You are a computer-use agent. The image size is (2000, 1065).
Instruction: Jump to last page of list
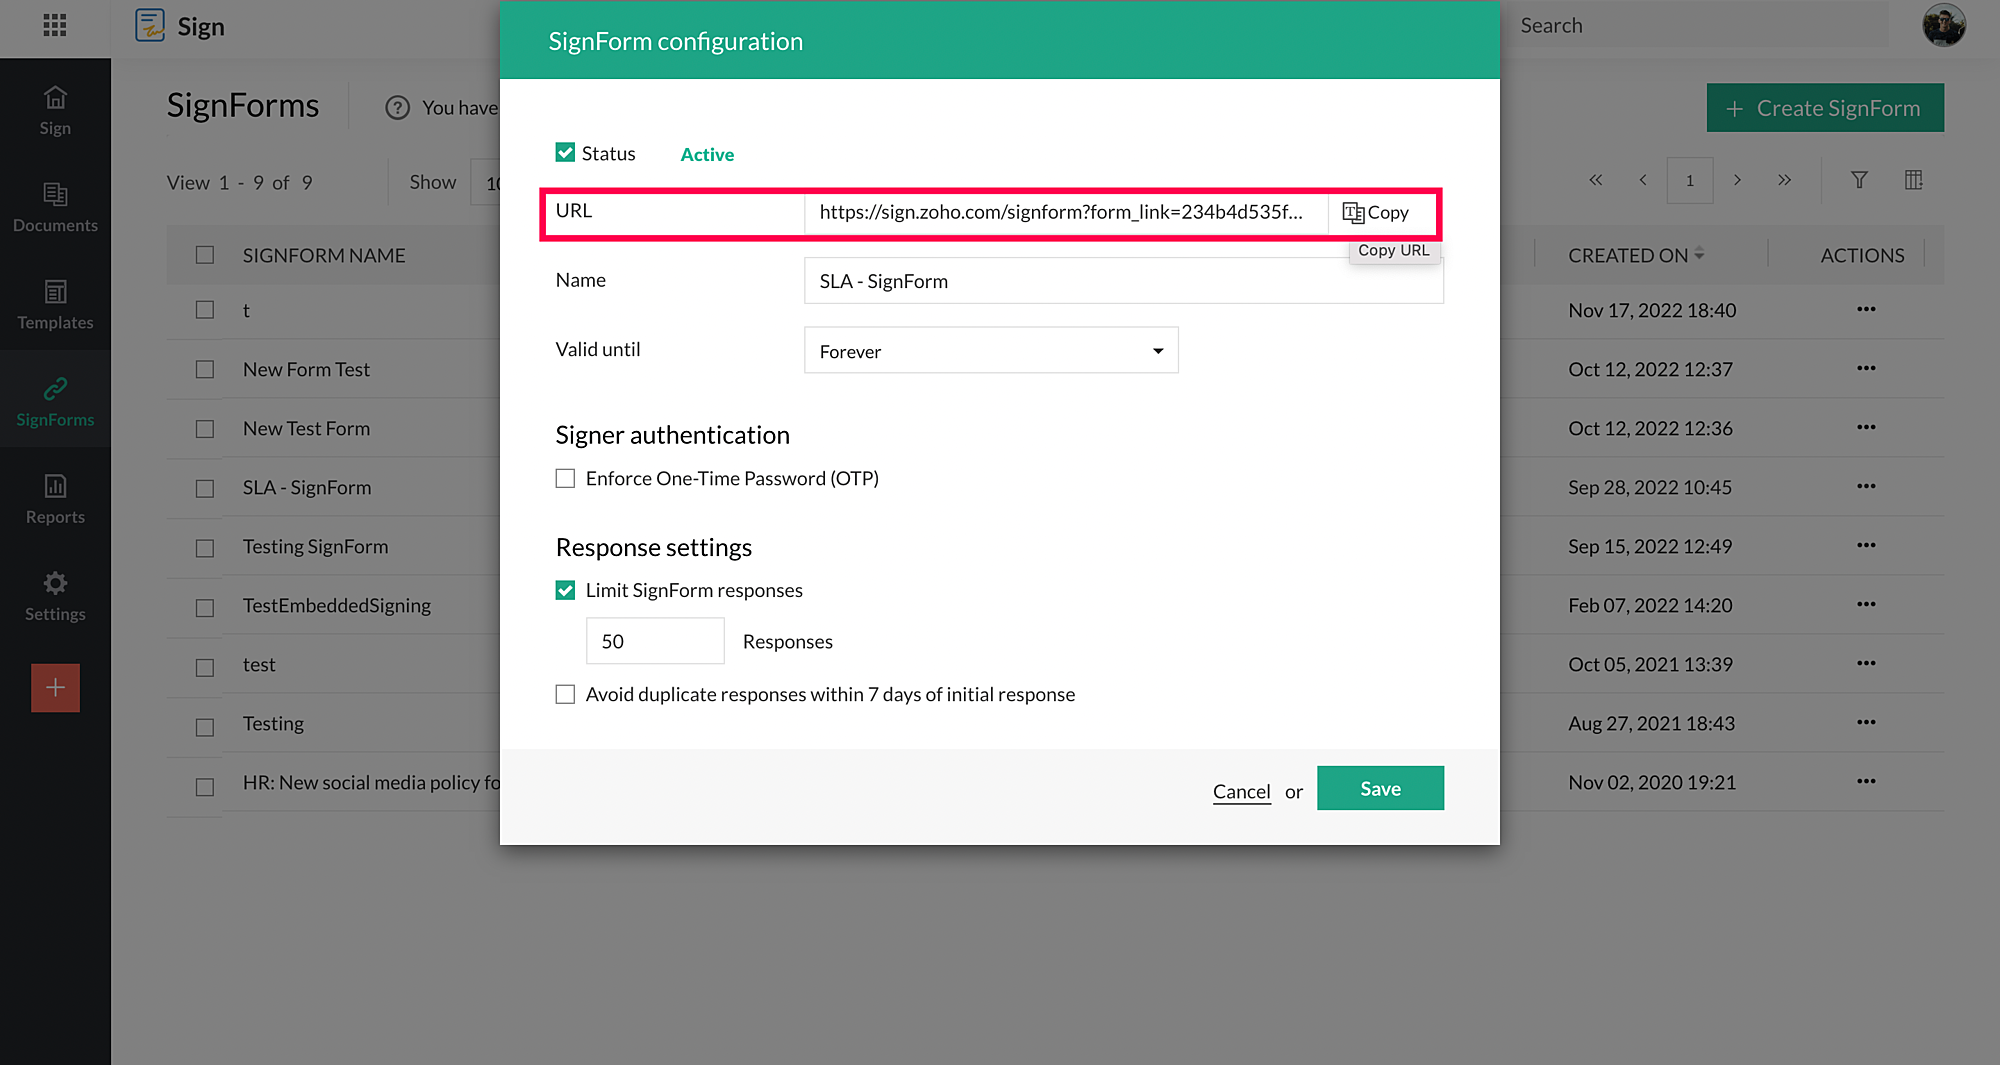1784,180
